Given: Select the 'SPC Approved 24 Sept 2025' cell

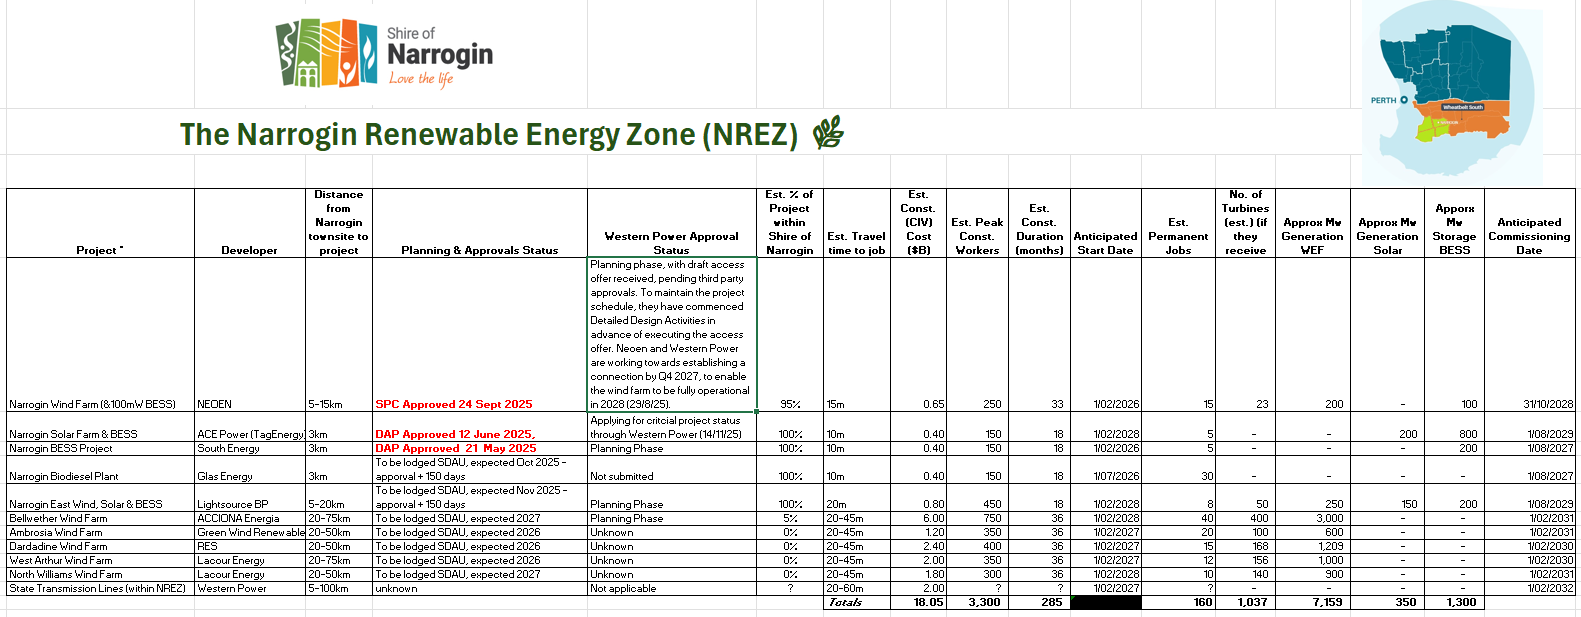Looking at the screenshot, I should [454, 404].
